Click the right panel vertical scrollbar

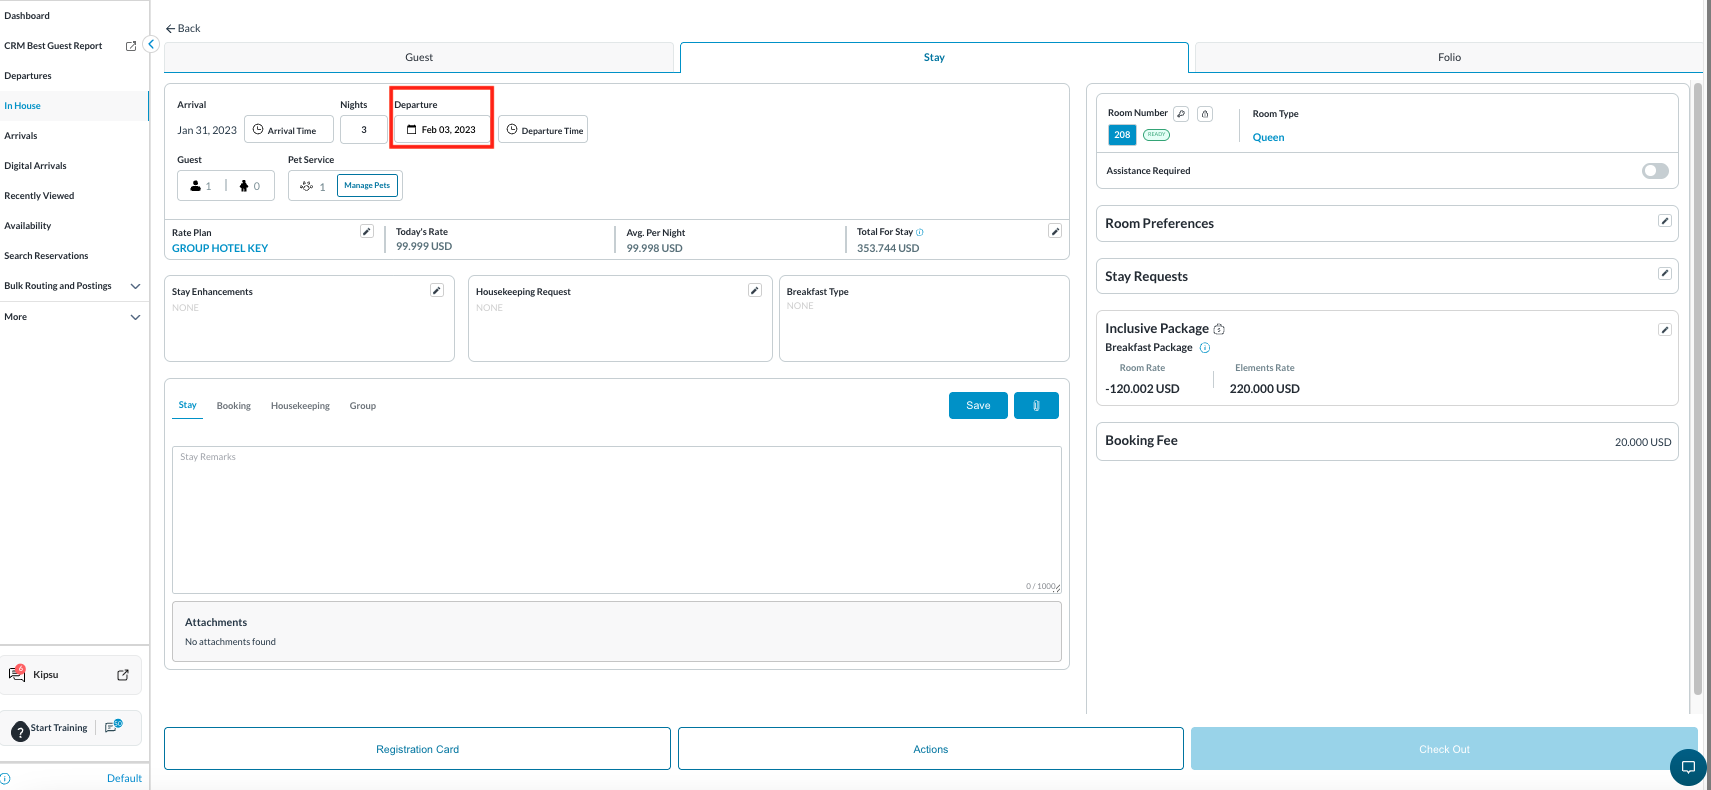click(x=1697, y=390)
